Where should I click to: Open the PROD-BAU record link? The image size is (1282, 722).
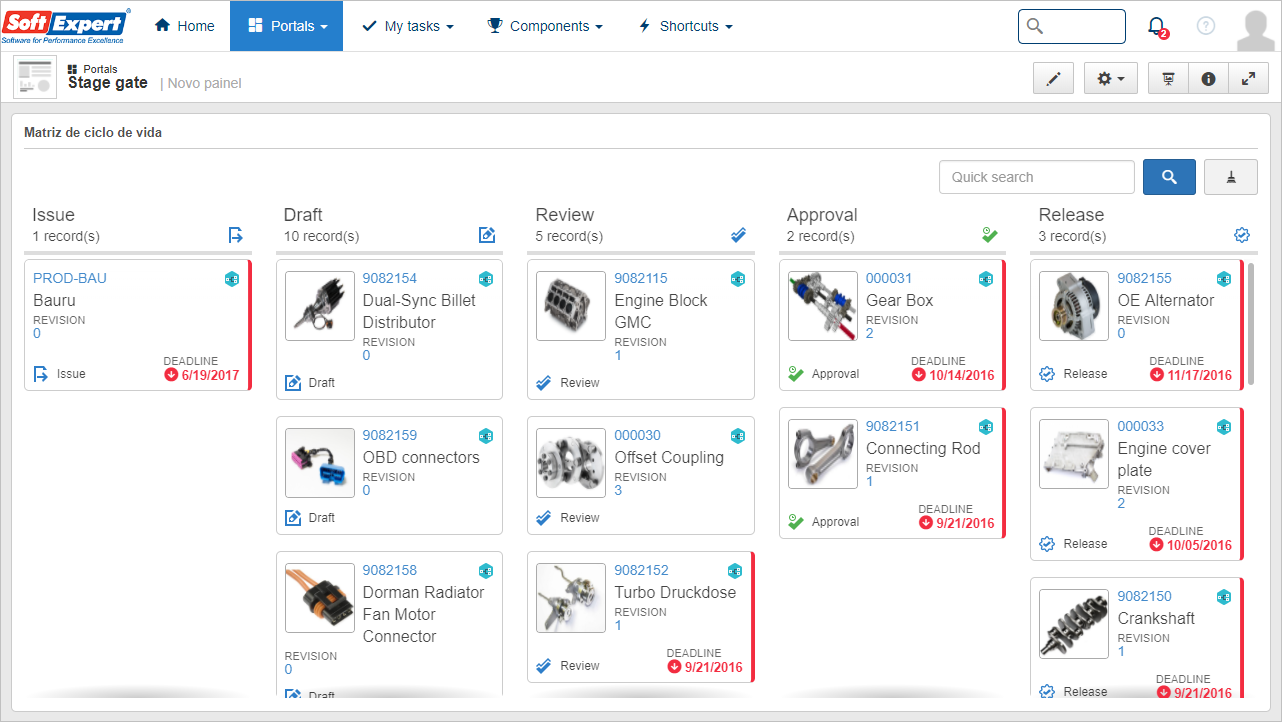pyautogui.click(x=70, y=278)
